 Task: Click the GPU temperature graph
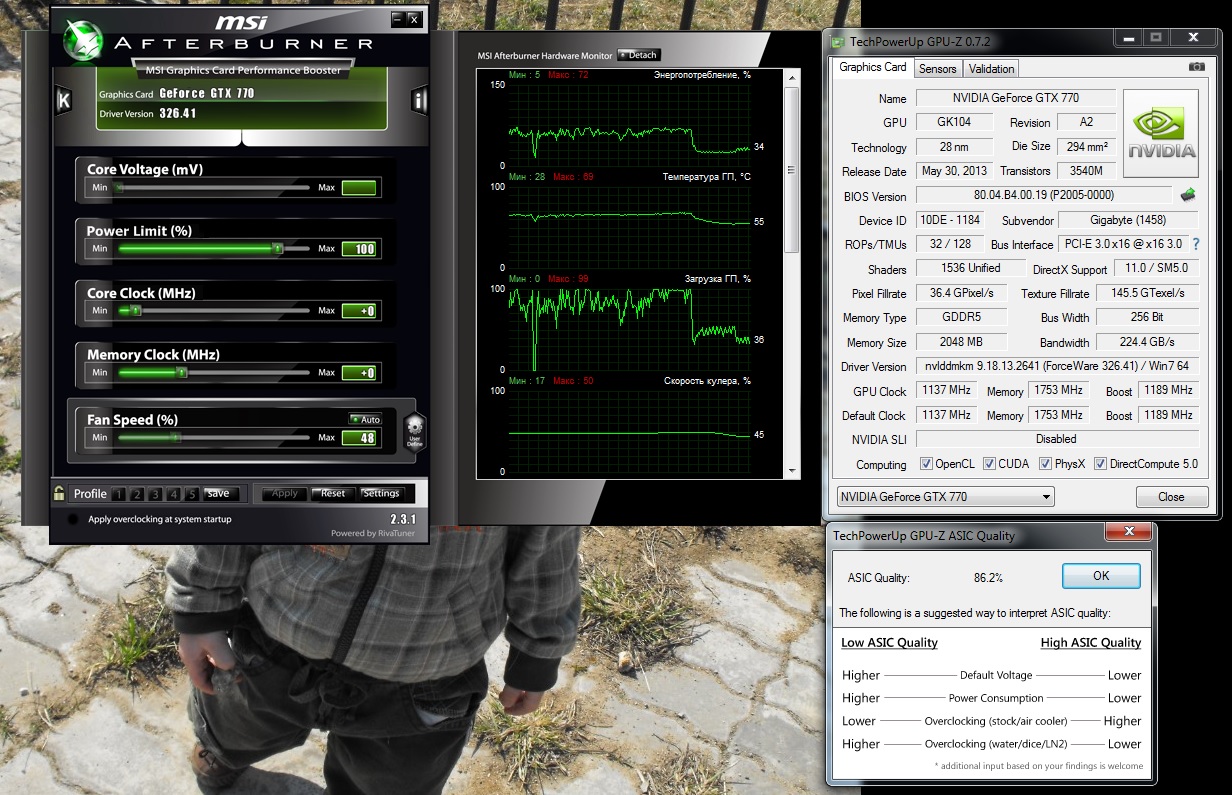[629, 227]
